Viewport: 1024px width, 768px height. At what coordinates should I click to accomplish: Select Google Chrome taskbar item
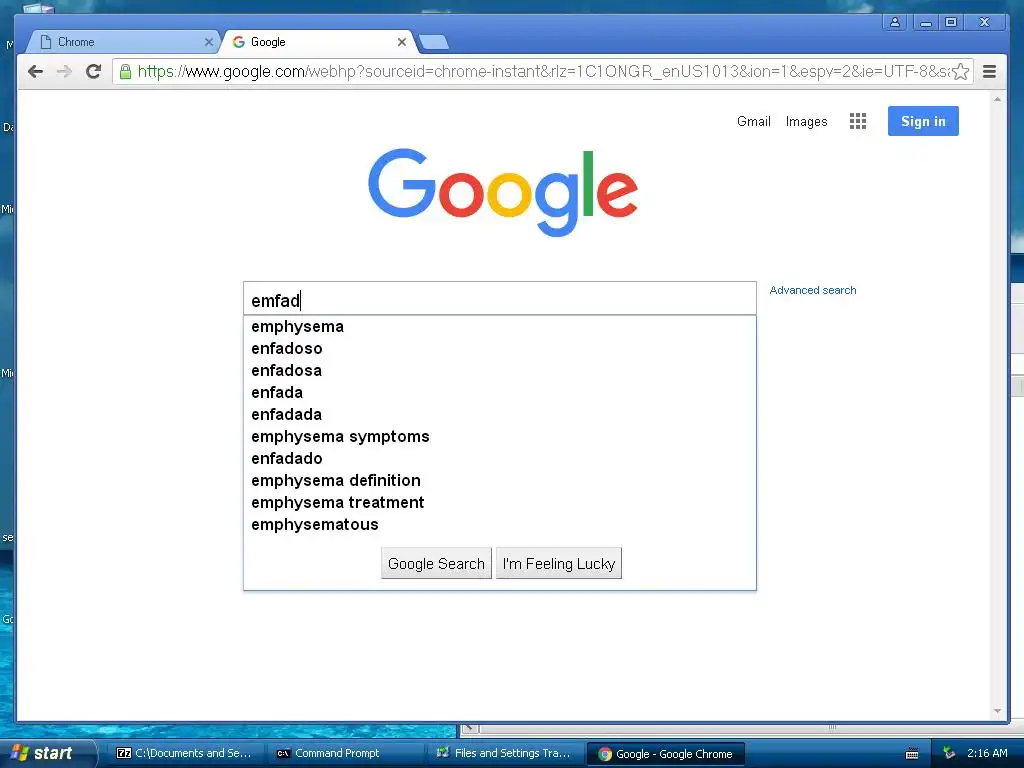(666, 754)
